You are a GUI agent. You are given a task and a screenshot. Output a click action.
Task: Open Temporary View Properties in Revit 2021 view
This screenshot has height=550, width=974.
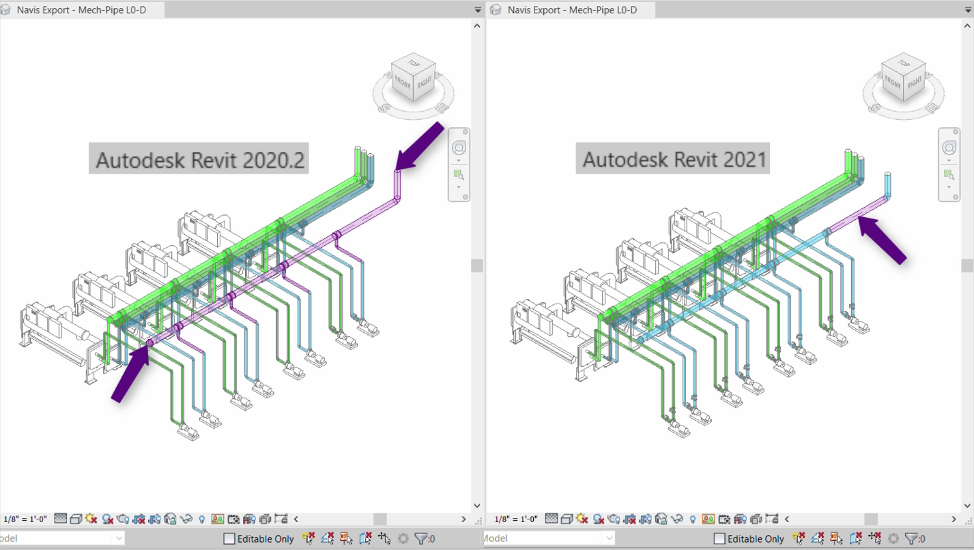coord(724,518)
